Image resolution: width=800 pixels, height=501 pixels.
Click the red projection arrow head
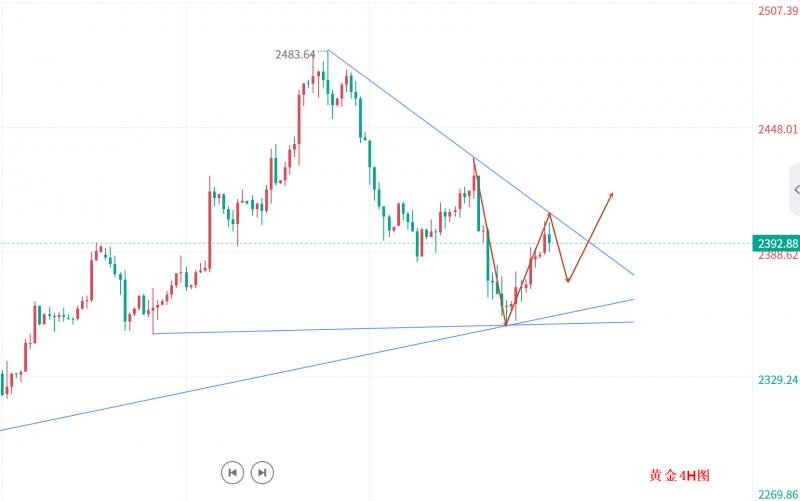coord(610,194)
